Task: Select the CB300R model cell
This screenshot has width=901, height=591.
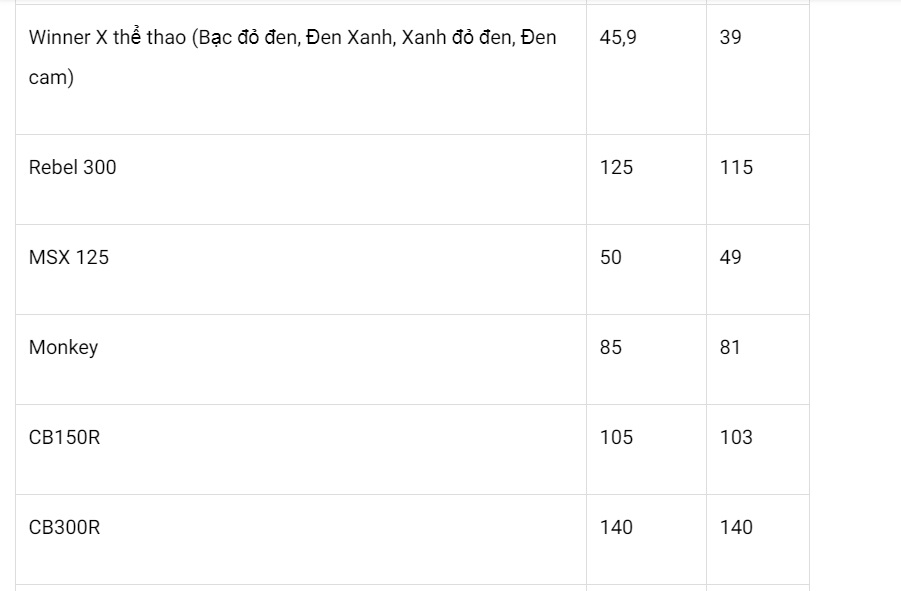Action: [x=64, y=528]
